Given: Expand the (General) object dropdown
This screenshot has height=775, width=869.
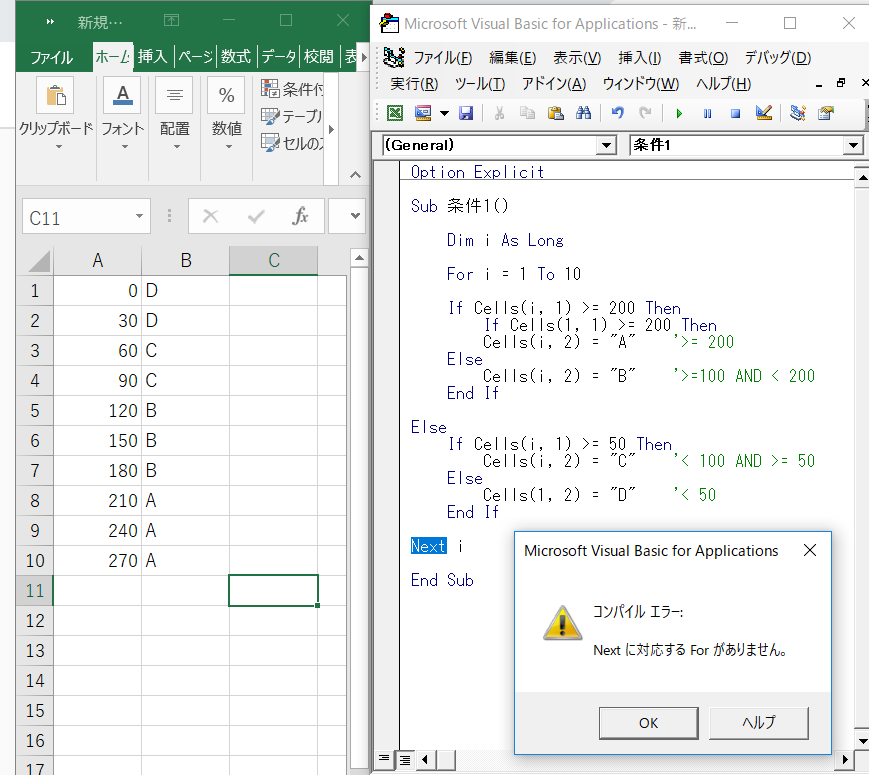Looking at the screenshot, I should [606, 145].
